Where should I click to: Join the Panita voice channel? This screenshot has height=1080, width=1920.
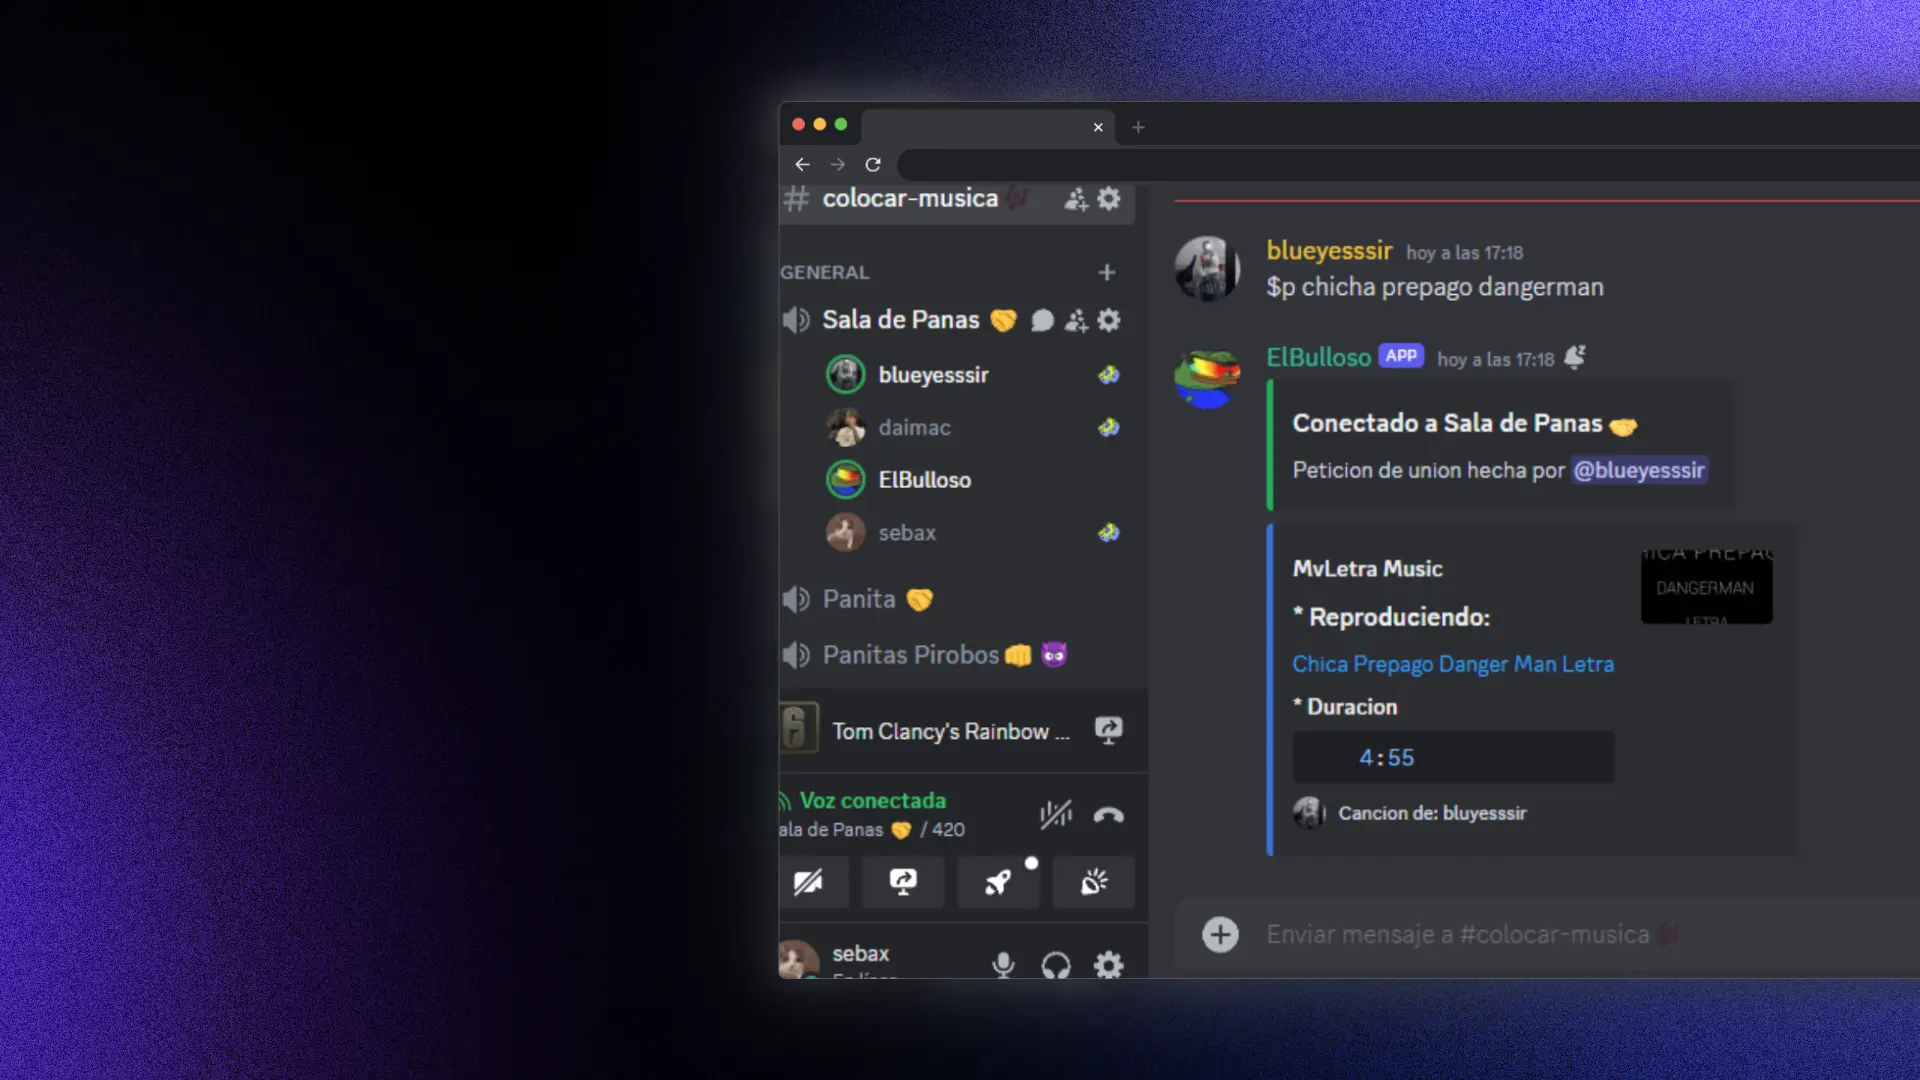pos(859,599)
